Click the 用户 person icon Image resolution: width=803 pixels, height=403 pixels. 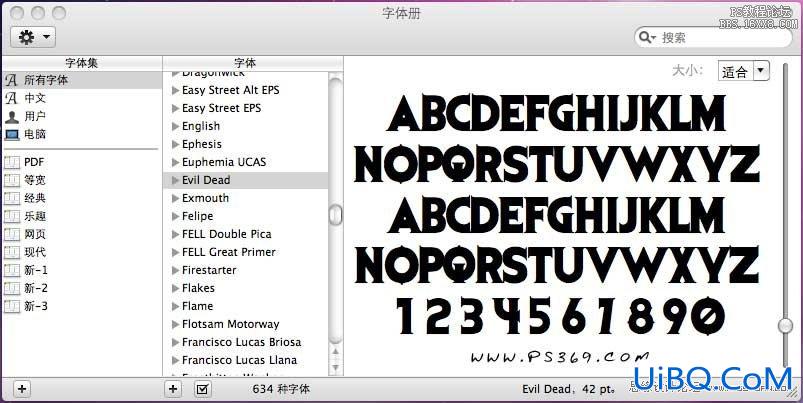click(11, 116)
